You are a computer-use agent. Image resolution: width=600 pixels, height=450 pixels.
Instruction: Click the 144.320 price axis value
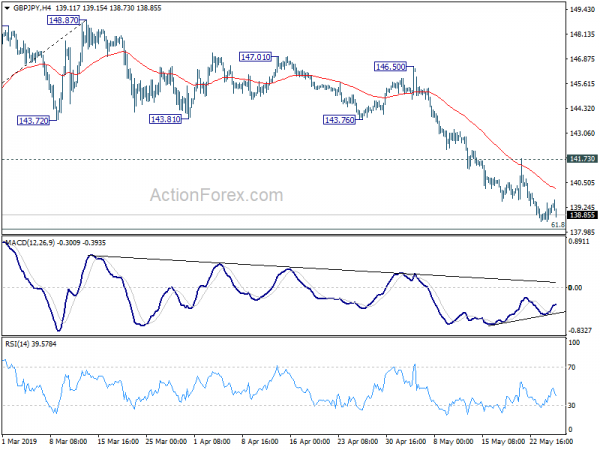582,109
